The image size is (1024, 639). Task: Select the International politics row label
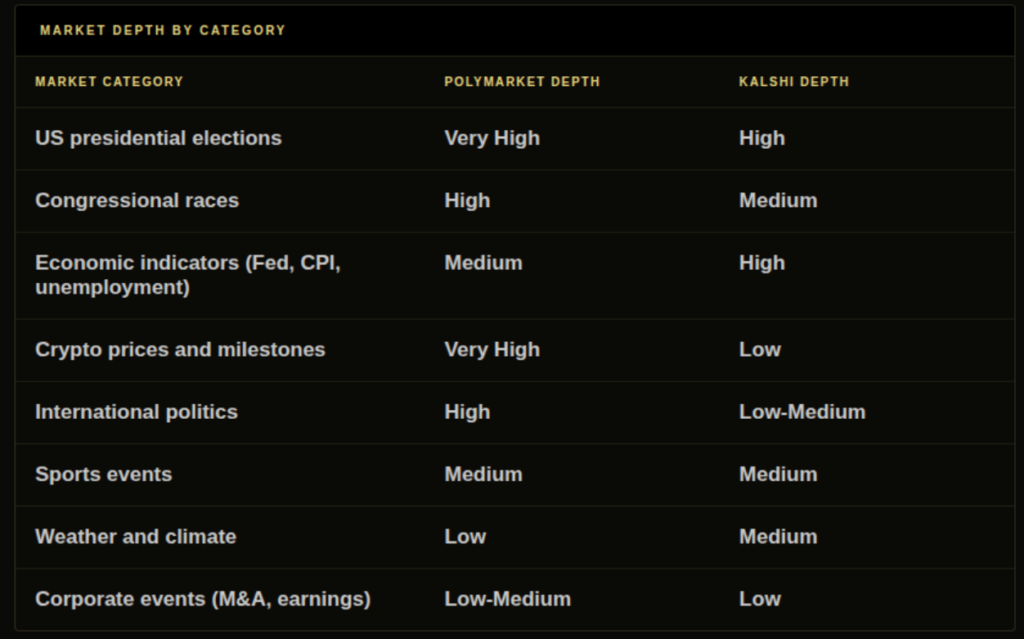click(x=136, y=412)
